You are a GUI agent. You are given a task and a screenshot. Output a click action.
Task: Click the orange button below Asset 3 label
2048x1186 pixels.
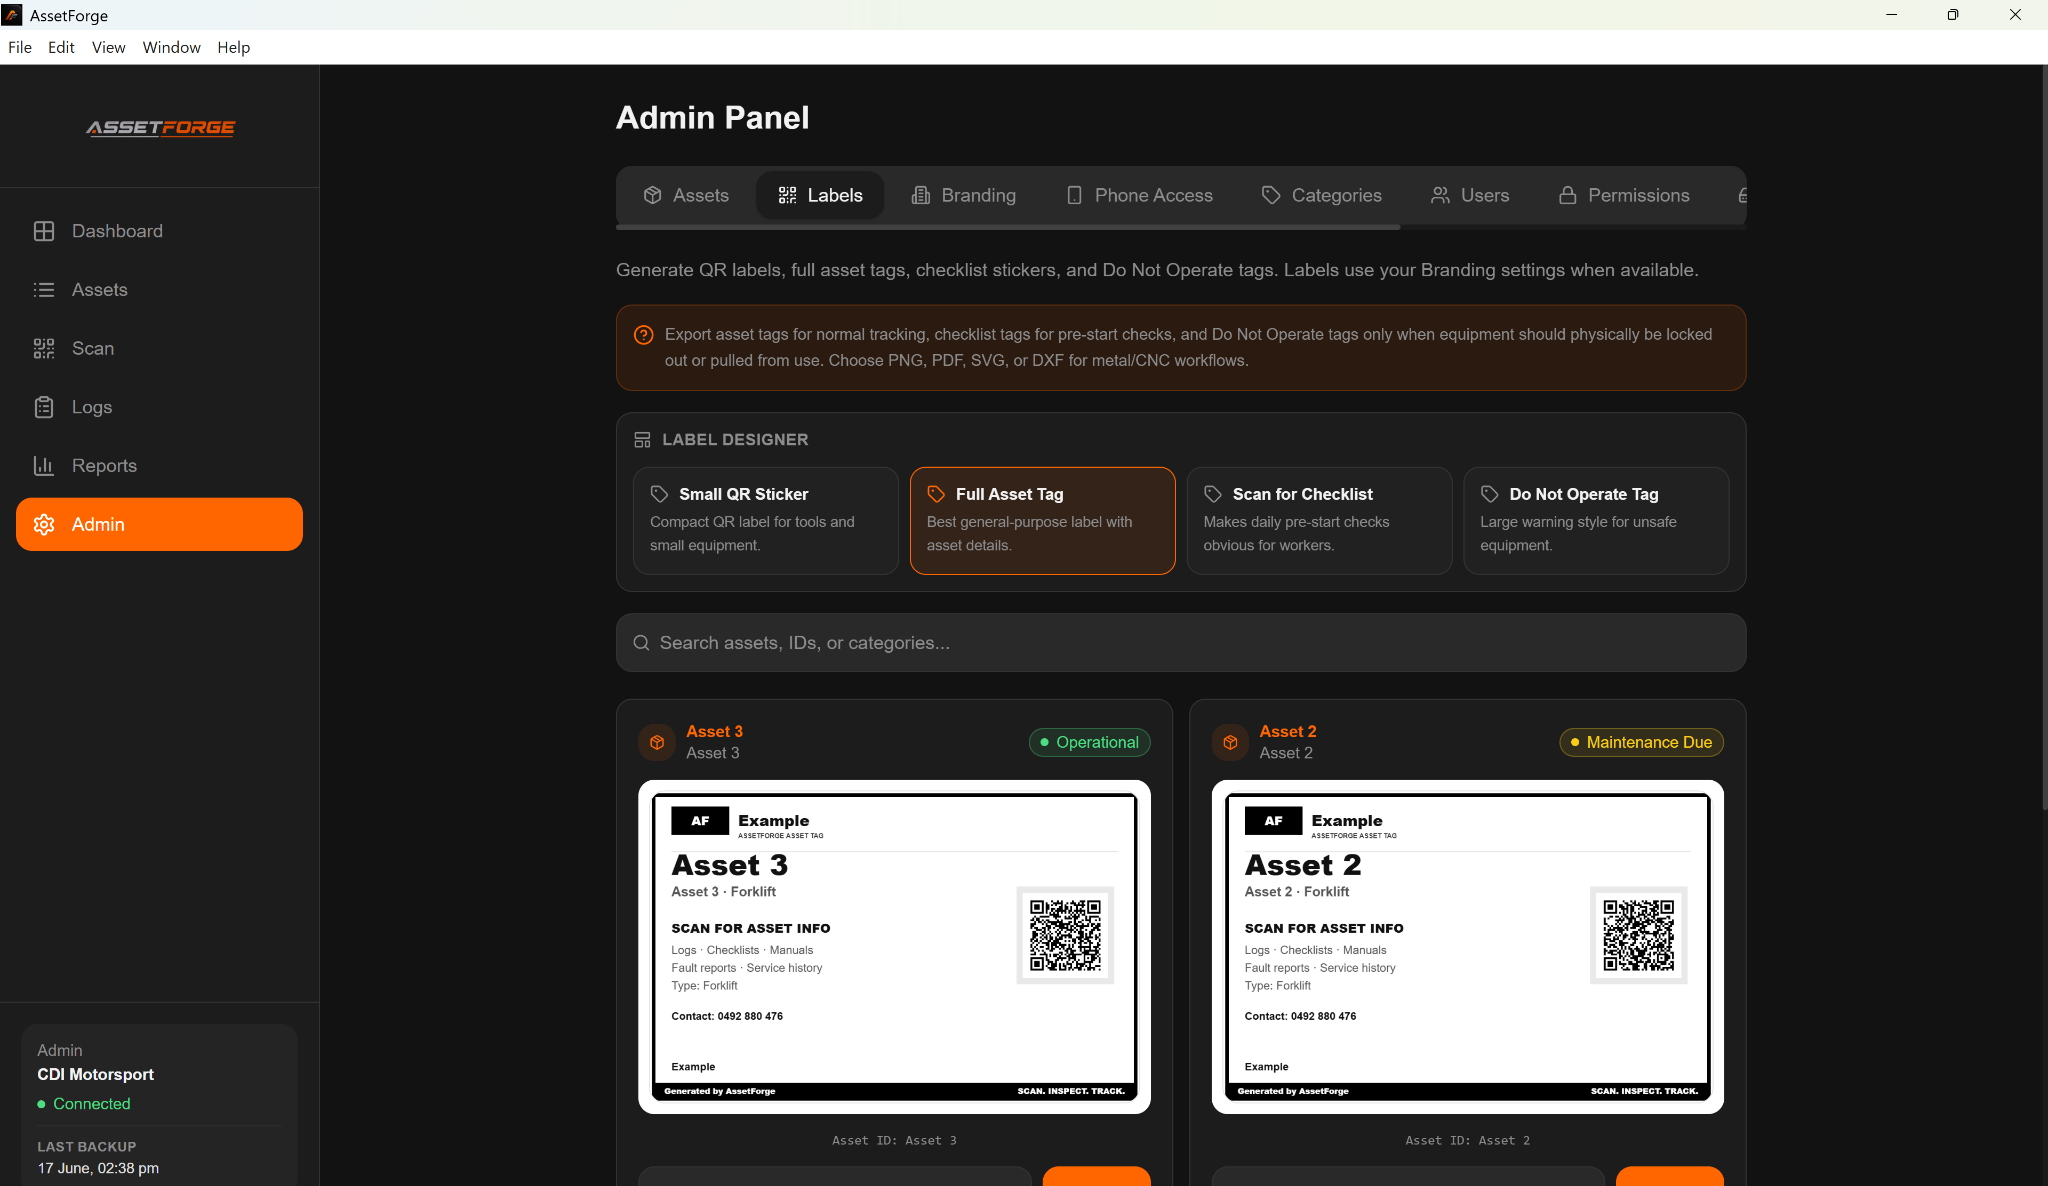pyautogui.click(x=1096, y=1176)
